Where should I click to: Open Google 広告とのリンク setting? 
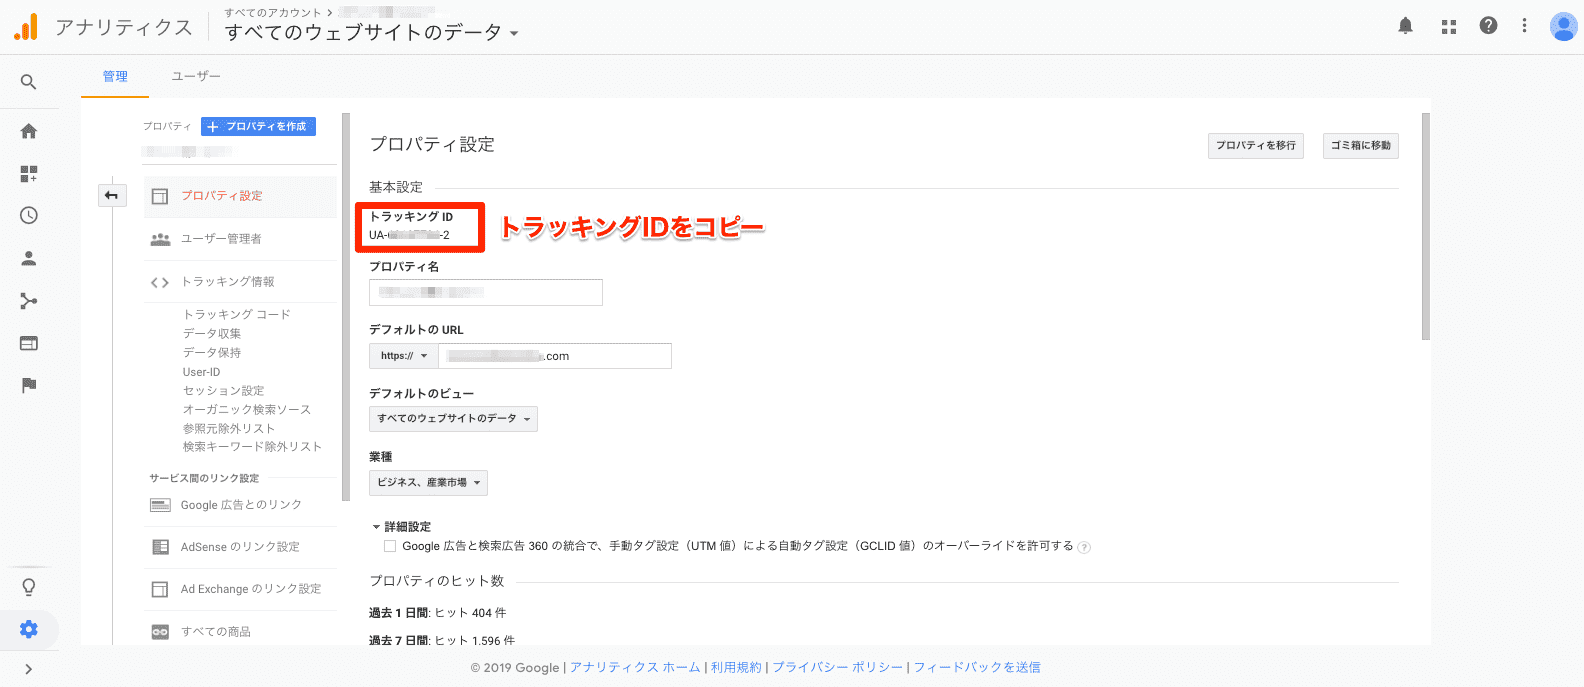pyautogui.click(x=240, y=505)
